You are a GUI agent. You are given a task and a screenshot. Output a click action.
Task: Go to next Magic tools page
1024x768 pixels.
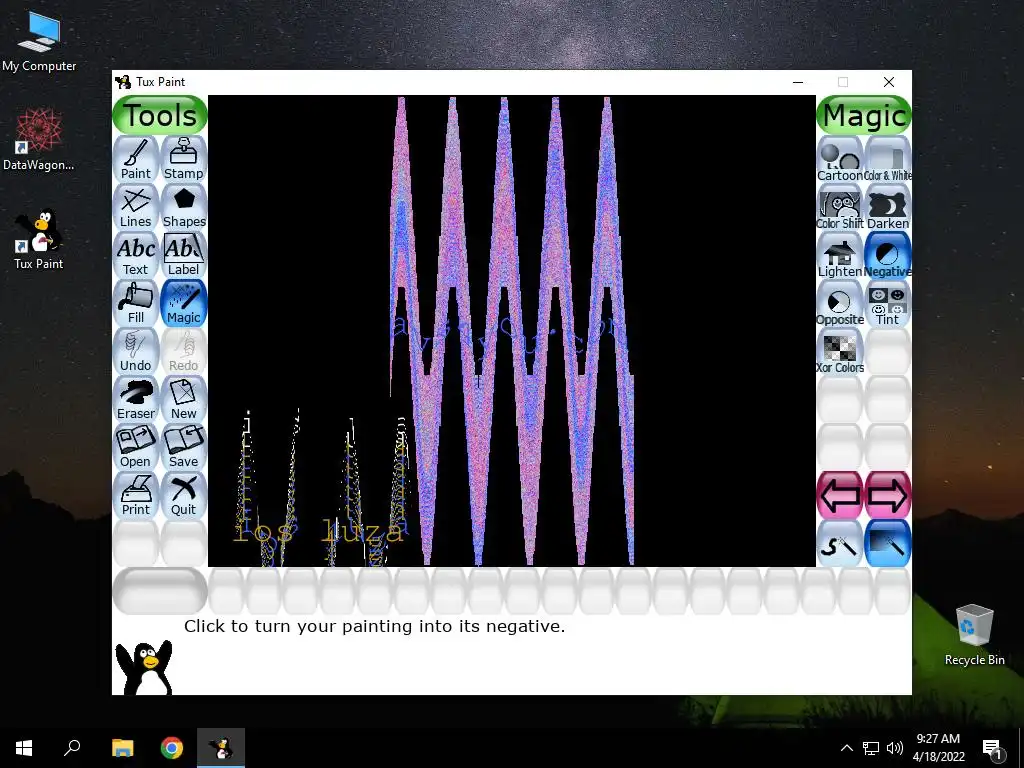point(888,496)
